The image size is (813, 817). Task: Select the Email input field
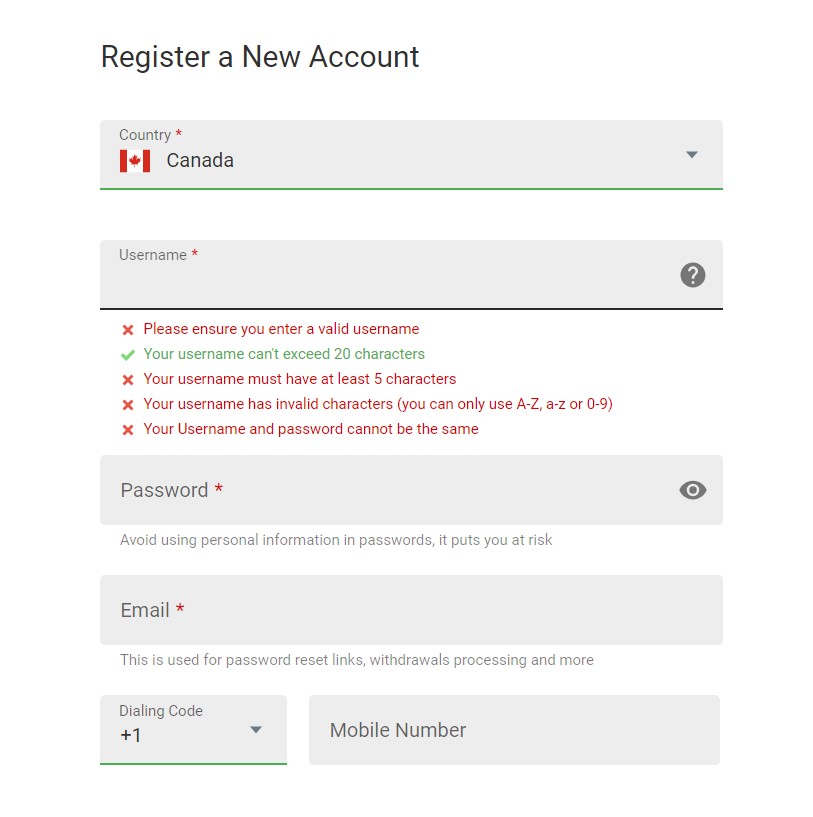410,610
